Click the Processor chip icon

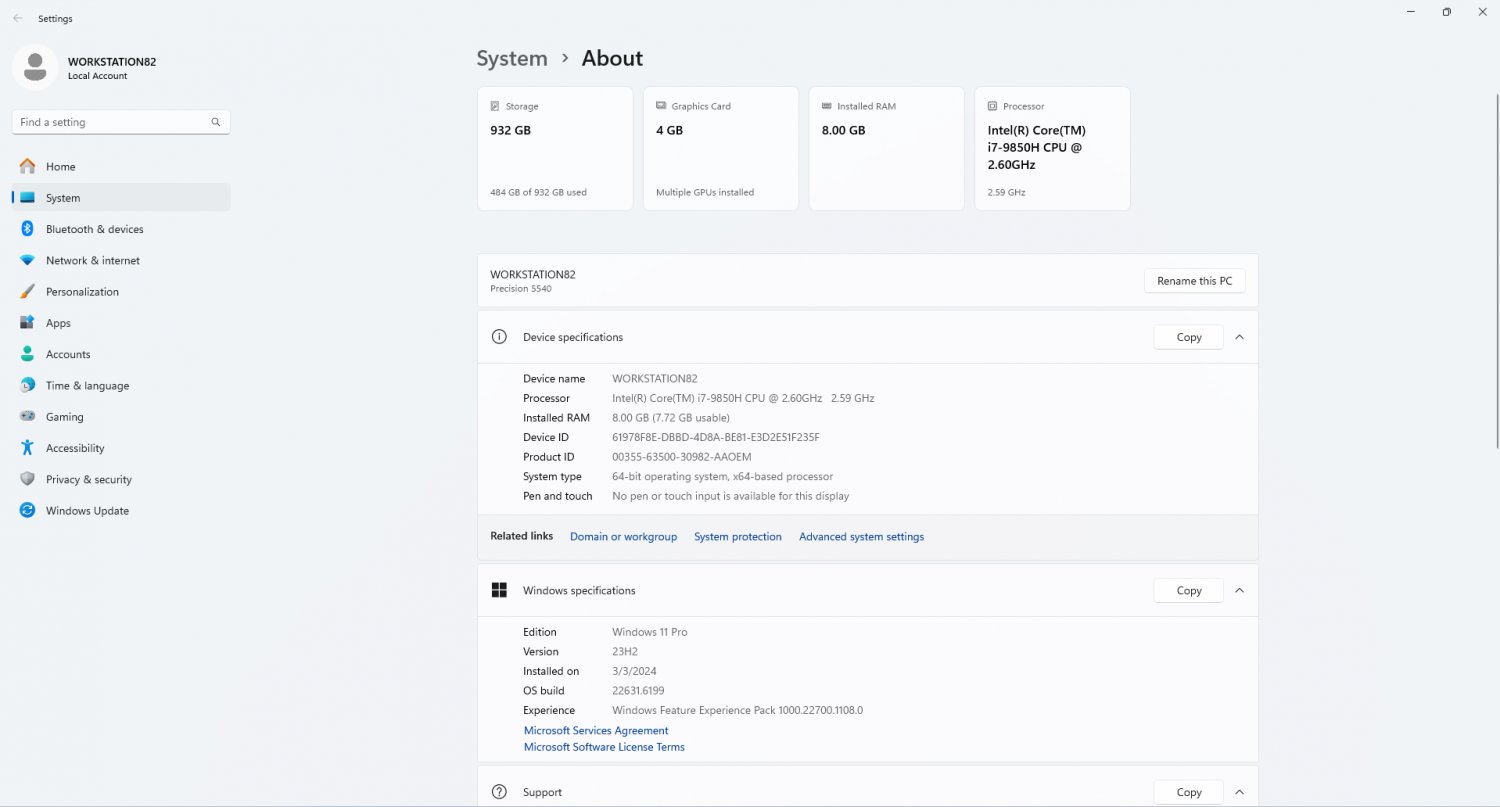point(992,106)
